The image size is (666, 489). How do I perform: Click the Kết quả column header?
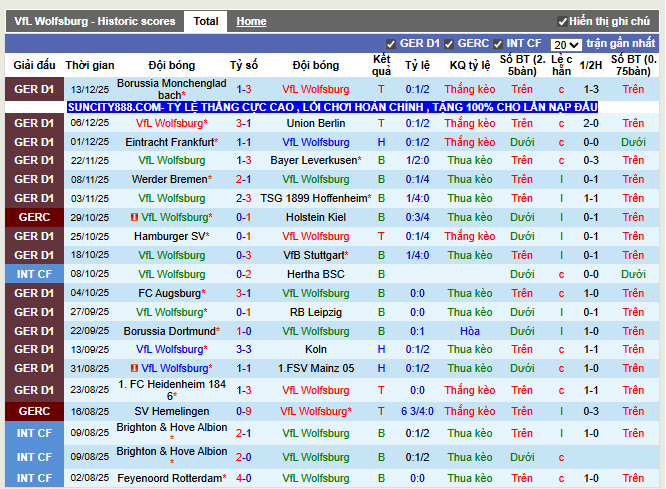tap(381, 65)
